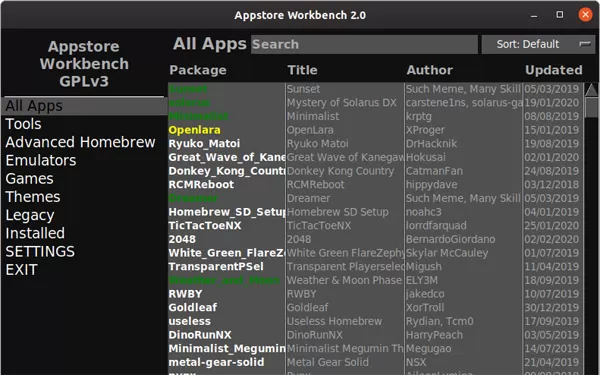Click the Weather & Moon Phase title

click(344, 280)
